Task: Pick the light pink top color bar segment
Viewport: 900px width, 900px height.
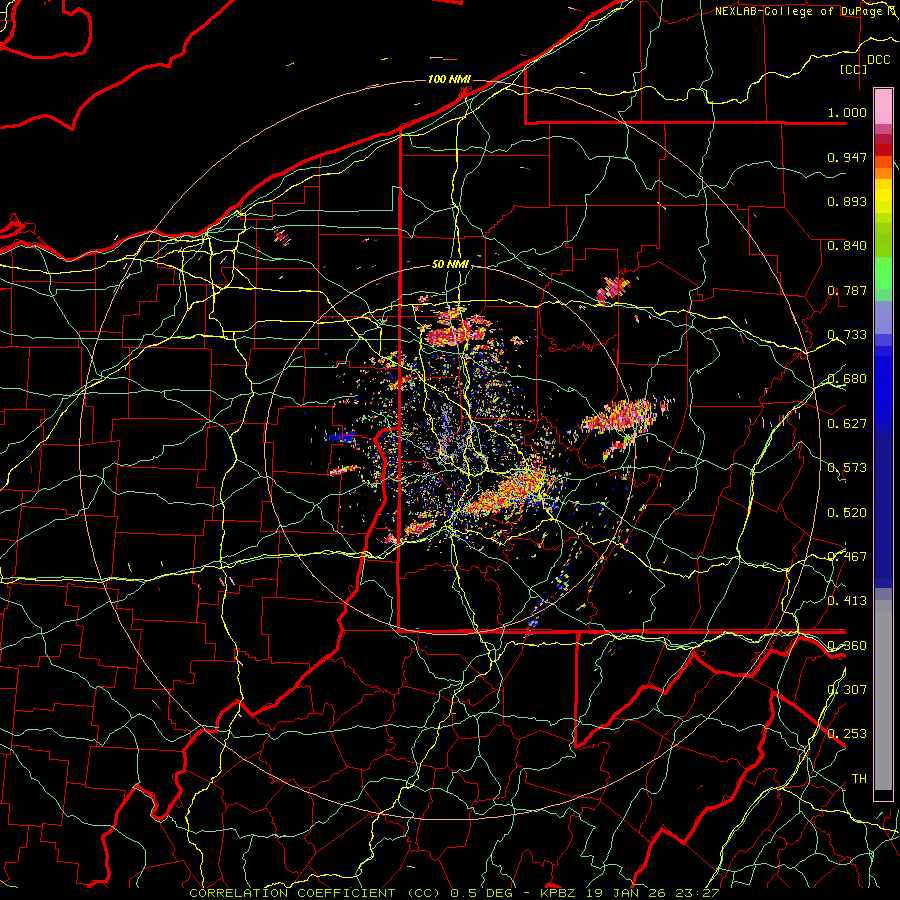Action: click(x=883, y=106)
